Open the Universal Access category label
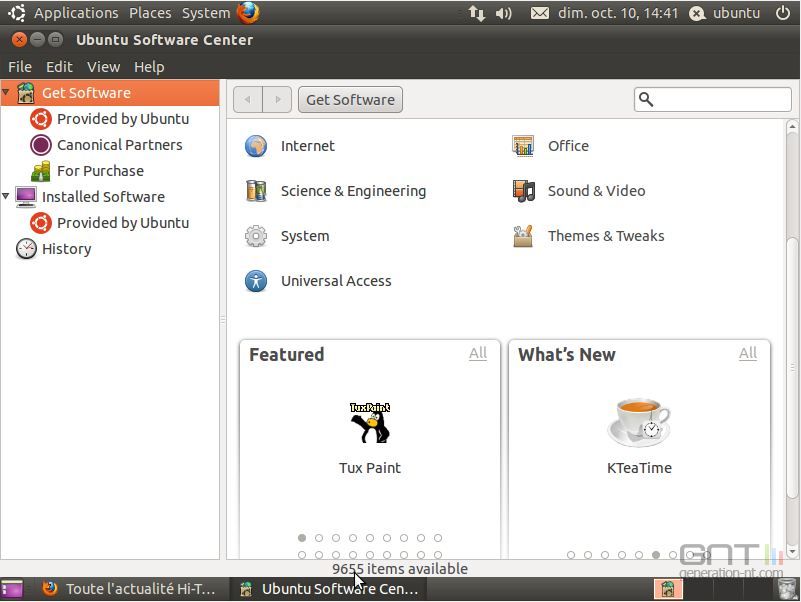This screenshot has width=801, height=602. [336, 281]
